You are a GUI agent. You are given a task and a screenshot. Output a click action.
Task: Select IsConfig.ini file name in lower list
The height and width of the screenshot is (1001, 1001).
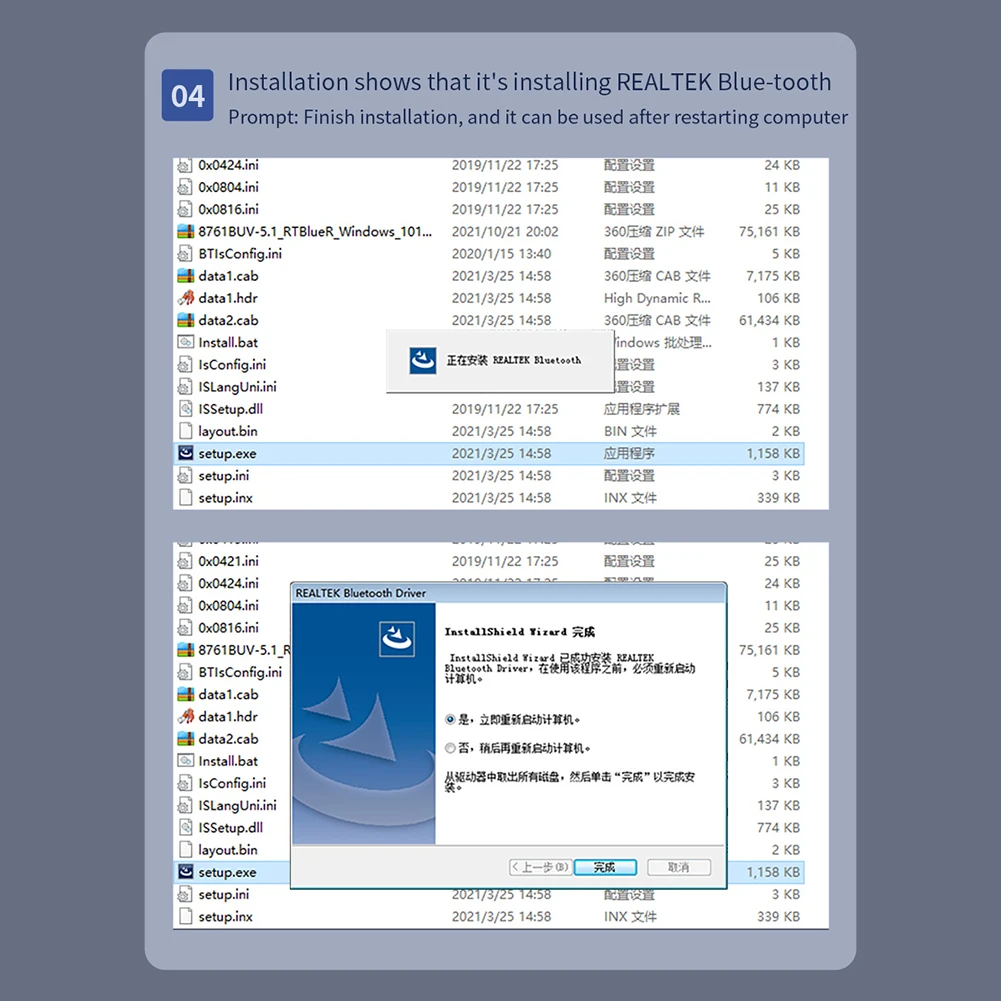(232, 783)
